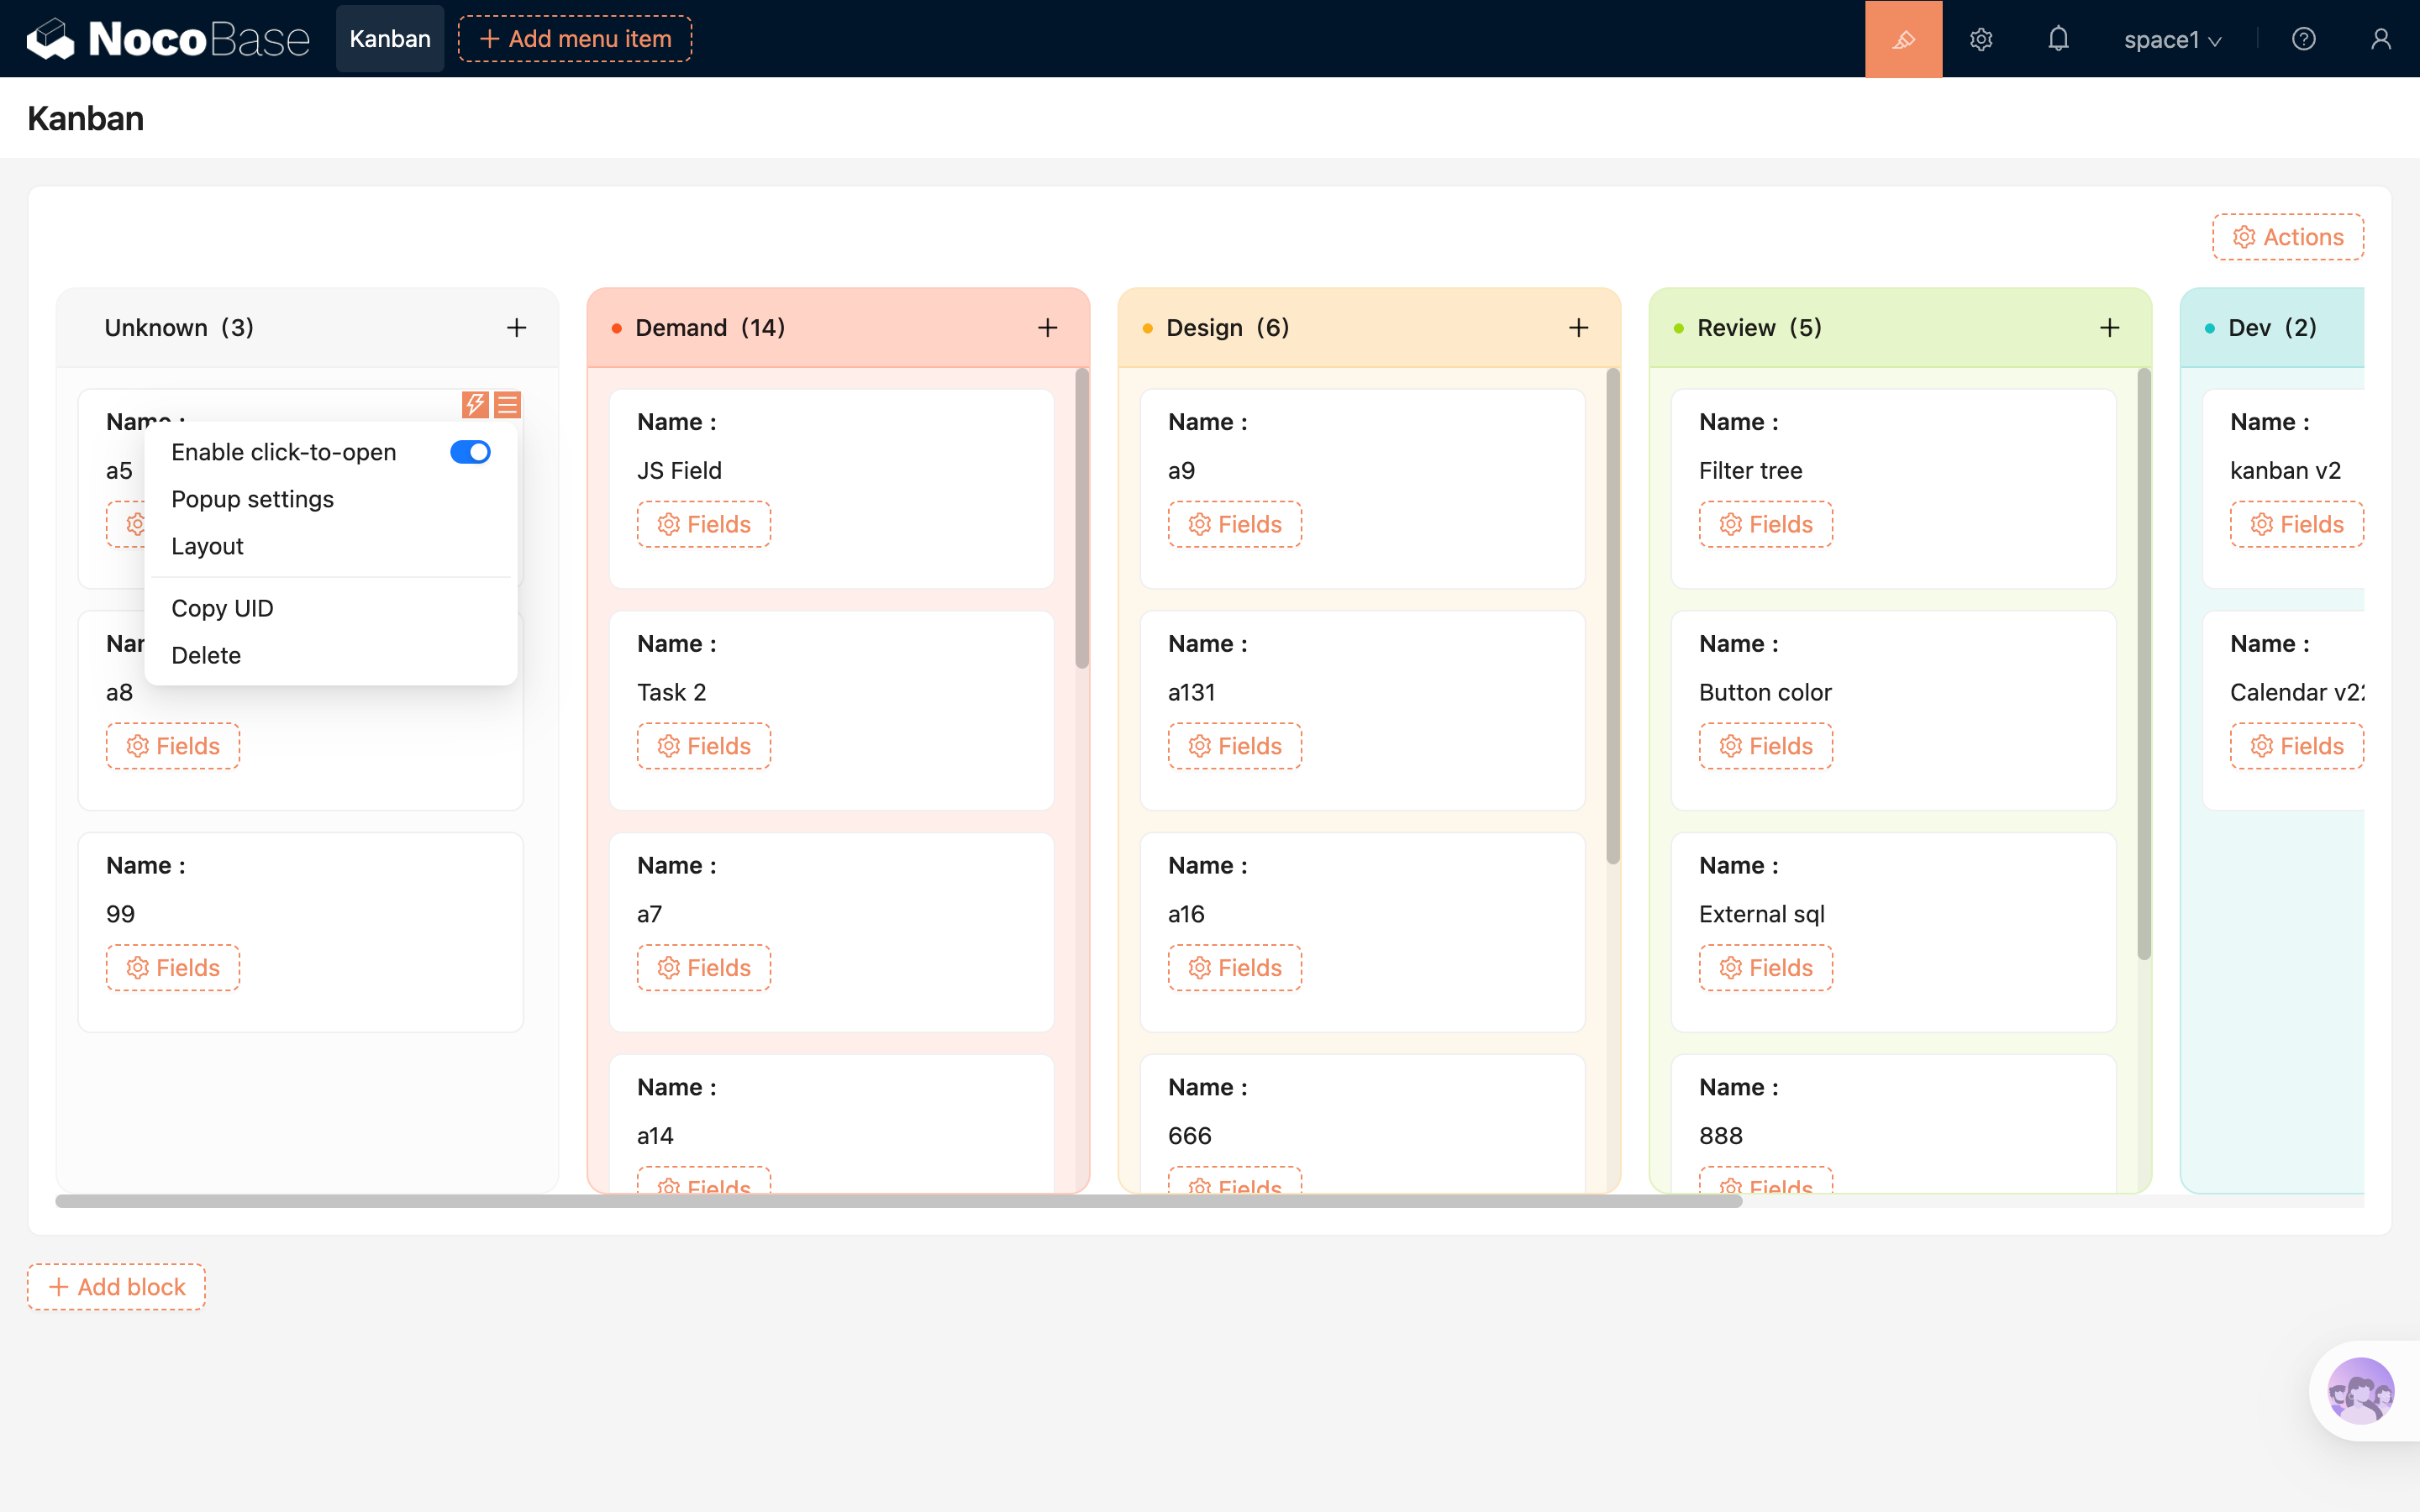
Task: Click the lightning icon on the a5 card
Action: pos(475,404)
